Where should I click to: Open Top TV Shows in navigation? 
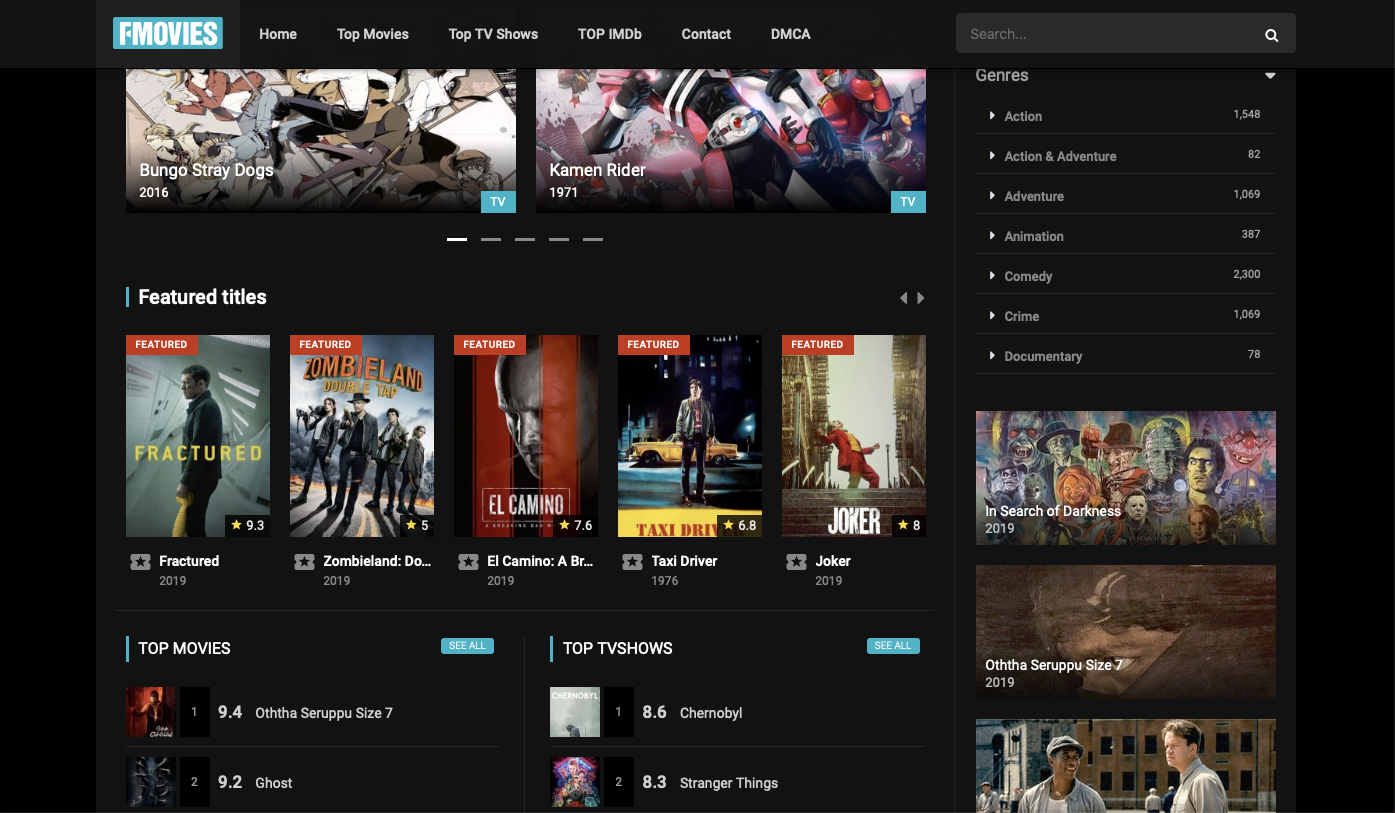[x=493, y=34]
